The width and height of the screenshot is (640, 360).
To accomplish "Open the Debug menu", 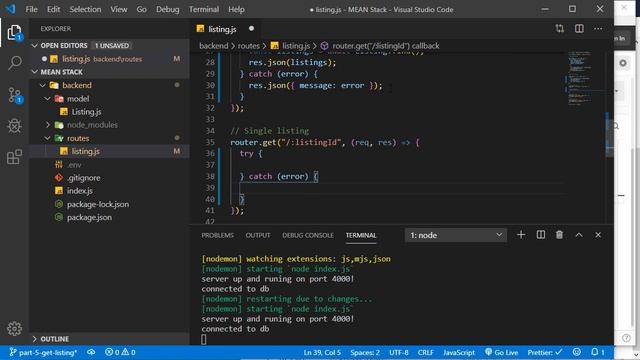I will tap(167, 9).
